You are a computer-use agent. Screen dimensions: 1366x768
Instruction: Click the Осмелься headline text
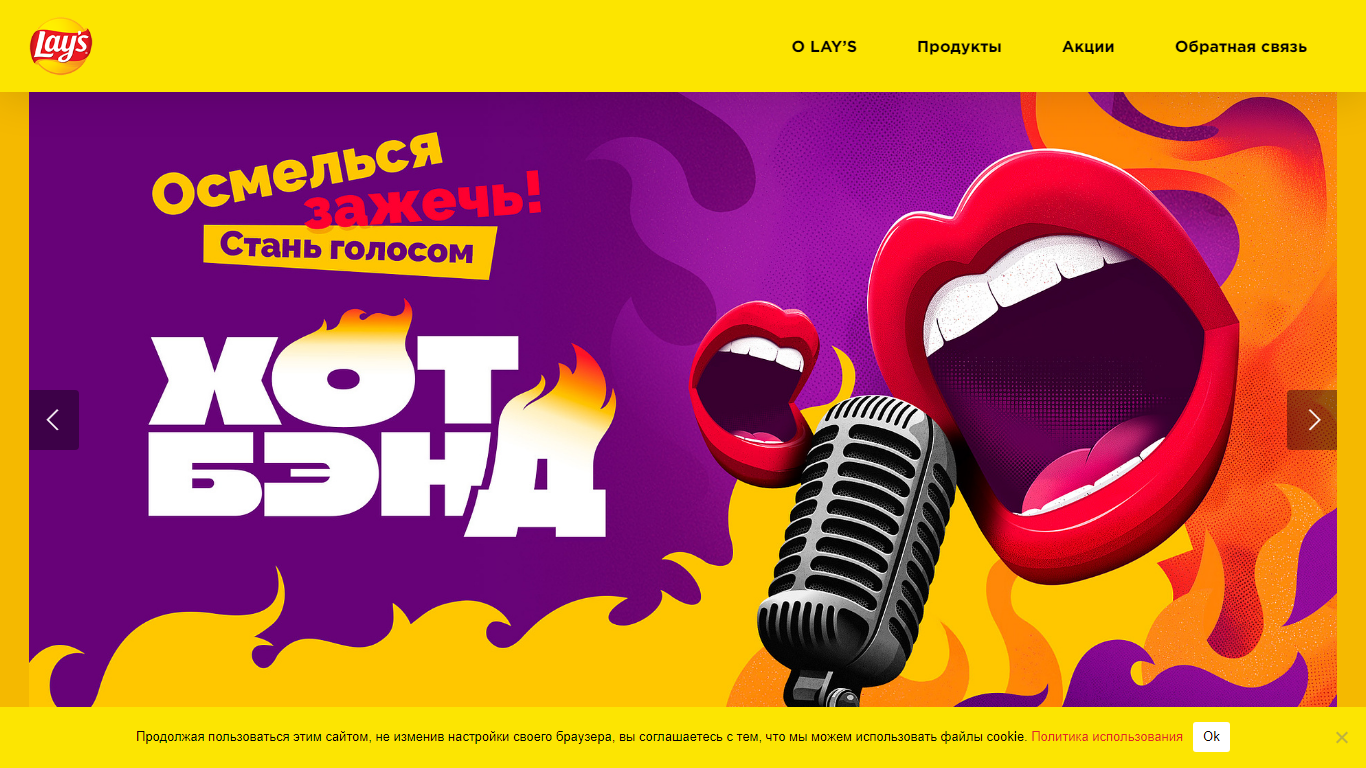pyautogui.click(x=297, y=171)
